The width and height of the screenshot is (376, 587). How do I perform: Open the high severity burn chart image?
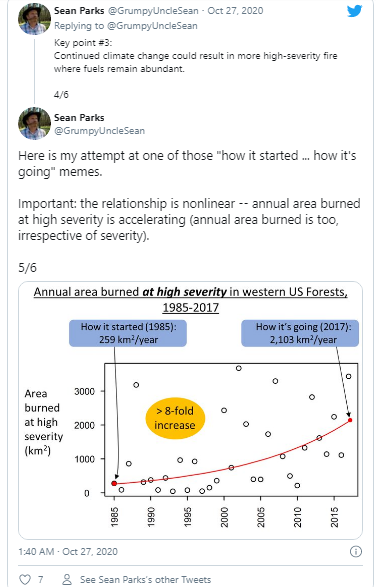(x=190, y=410)
